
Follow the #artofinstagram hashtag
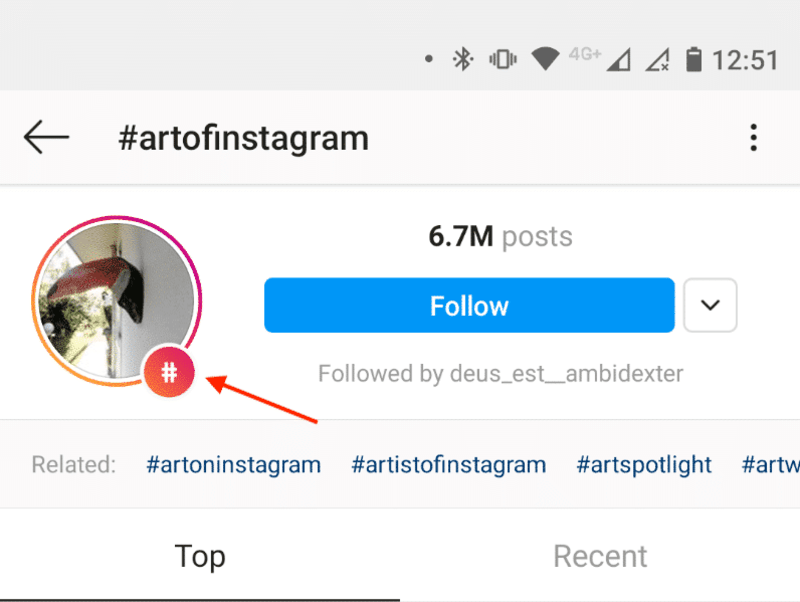pos(469,305)
